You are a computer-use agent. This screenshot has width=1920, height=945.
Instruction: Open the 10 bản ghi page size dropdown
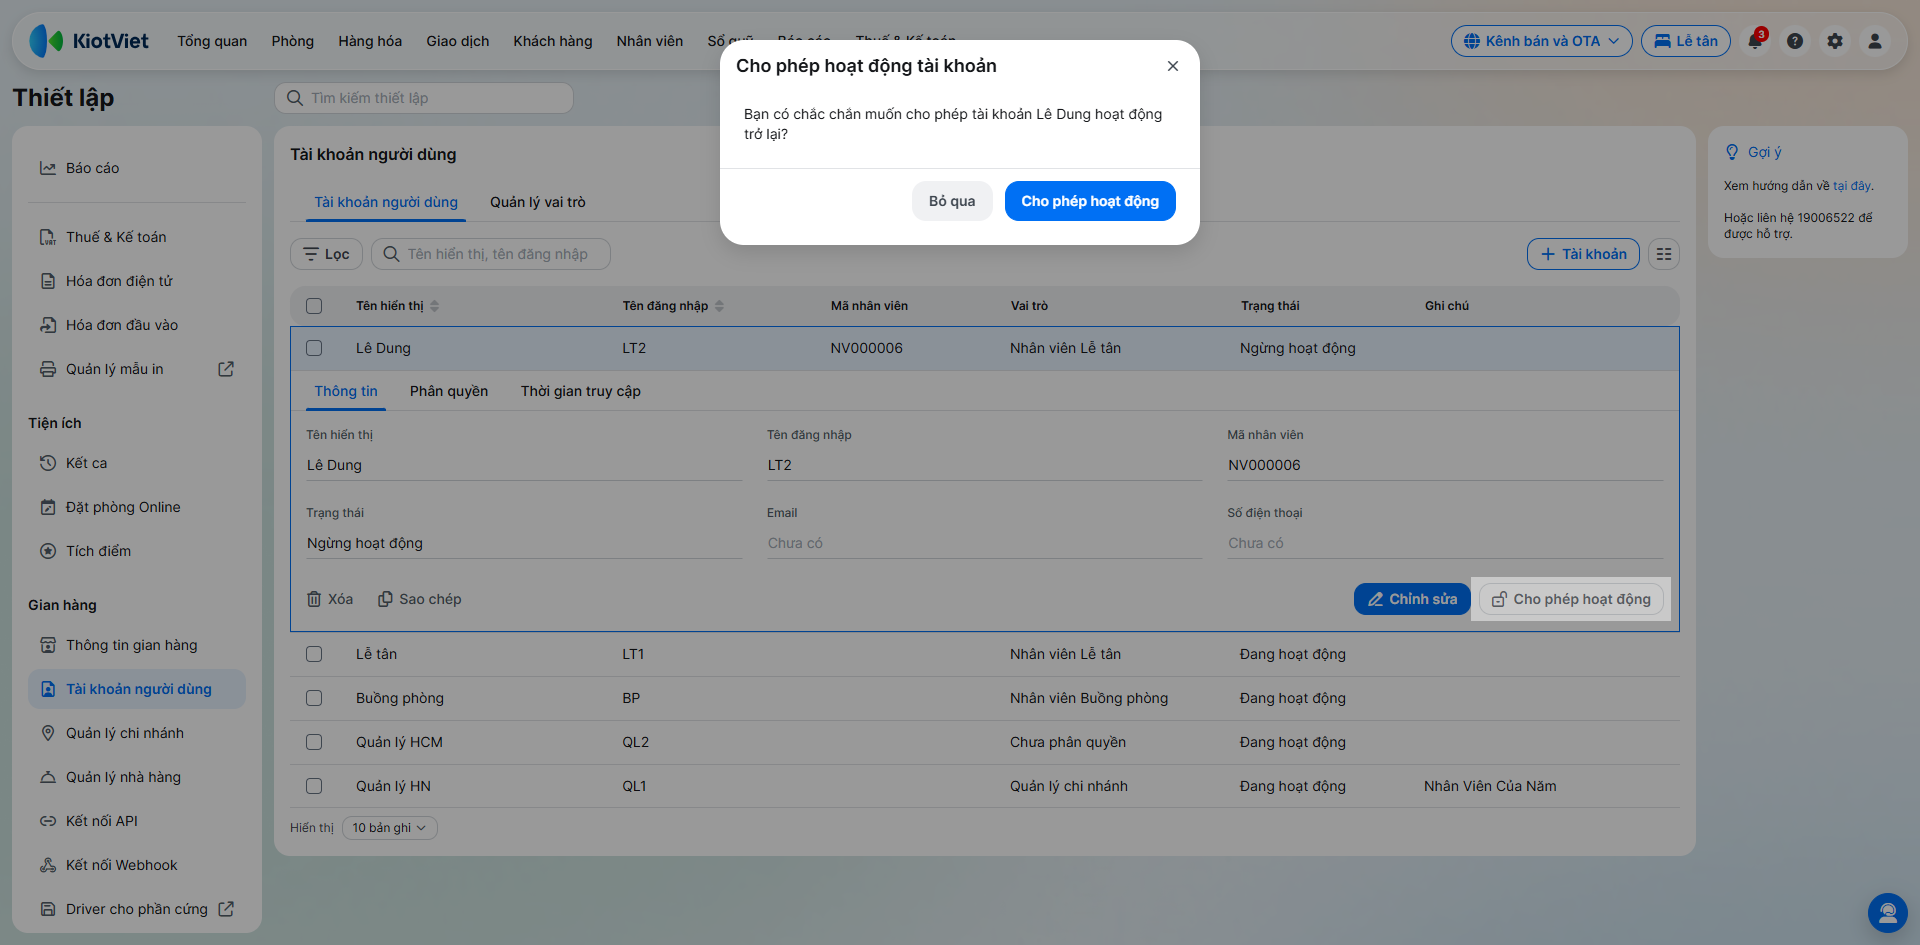[x=389, y=828]
